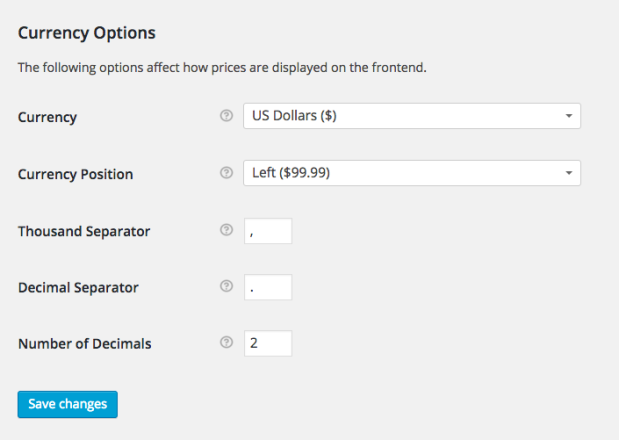619x440 pixels.
Task: Open the US Dollars ($) currency dropdown
Action: pyautogui.click(x=412, y=116)
